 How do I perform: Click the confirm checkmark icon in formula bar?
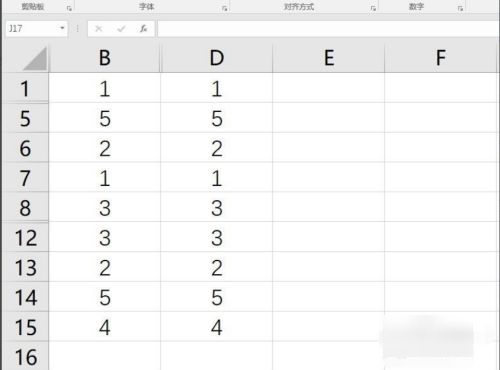coord(121,29)
